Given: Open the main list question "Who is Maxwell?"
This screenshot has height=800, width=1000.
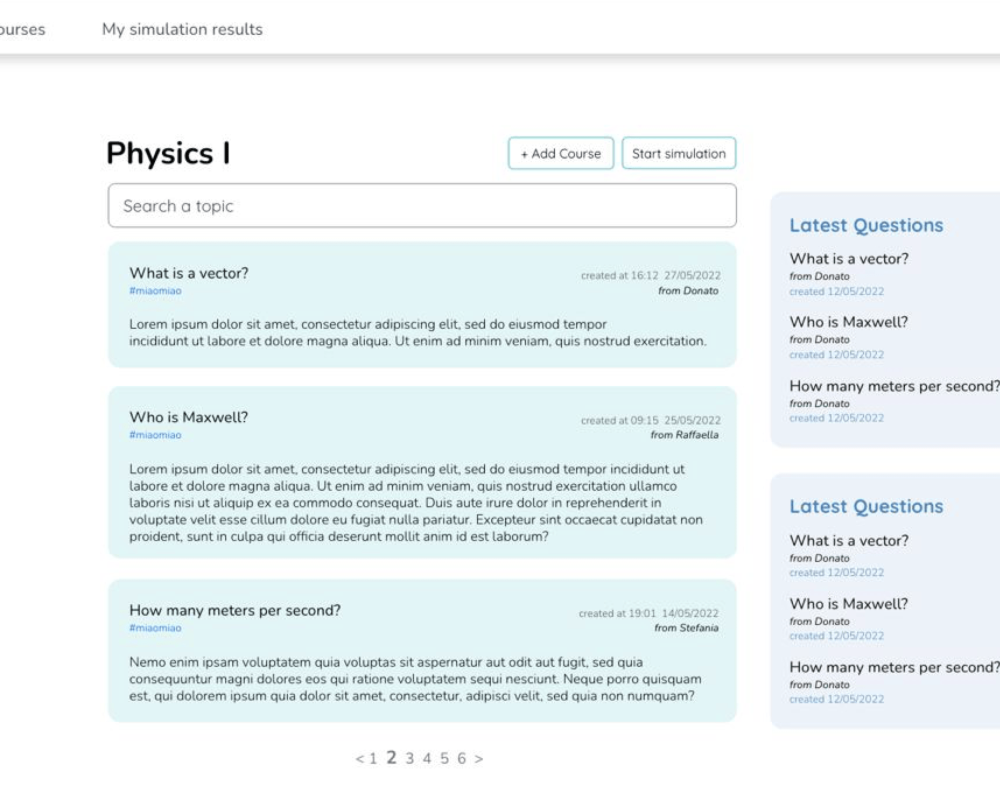Looking at the screenshot, I should point(189,417).
